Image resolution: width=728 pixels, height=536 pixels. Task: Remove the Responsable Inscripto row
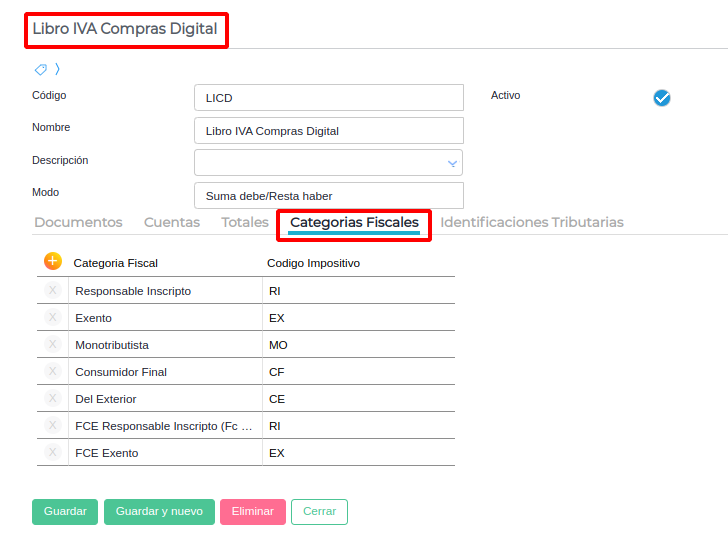pyautogui.click(x=53, y=291)
